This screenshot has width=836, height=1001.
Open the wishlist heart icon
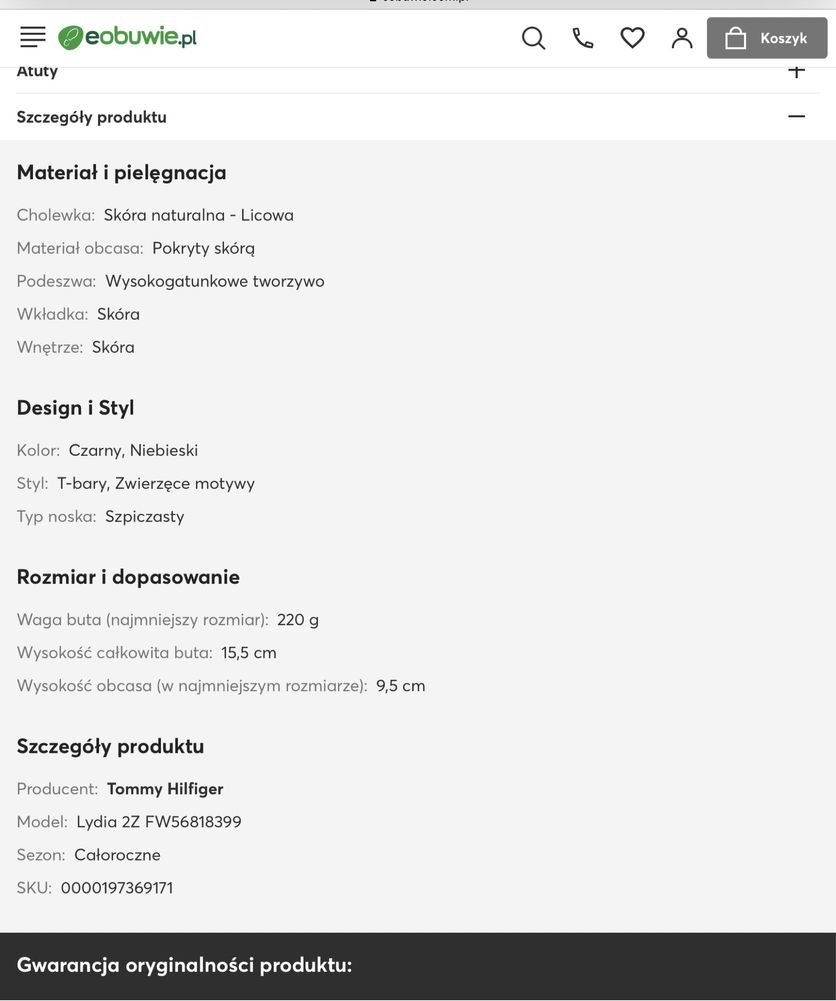[x=632, y=38]
